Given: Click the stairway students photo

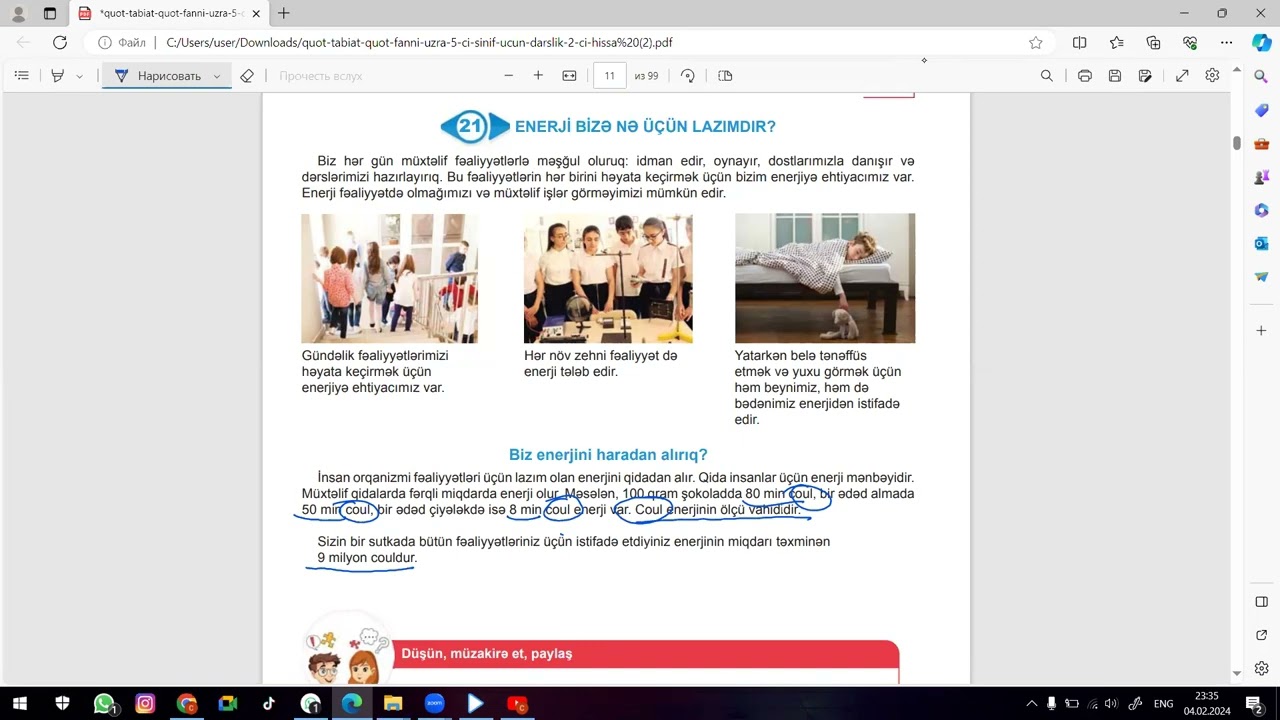Looking at the screenshot, I should tap(389, 278).
